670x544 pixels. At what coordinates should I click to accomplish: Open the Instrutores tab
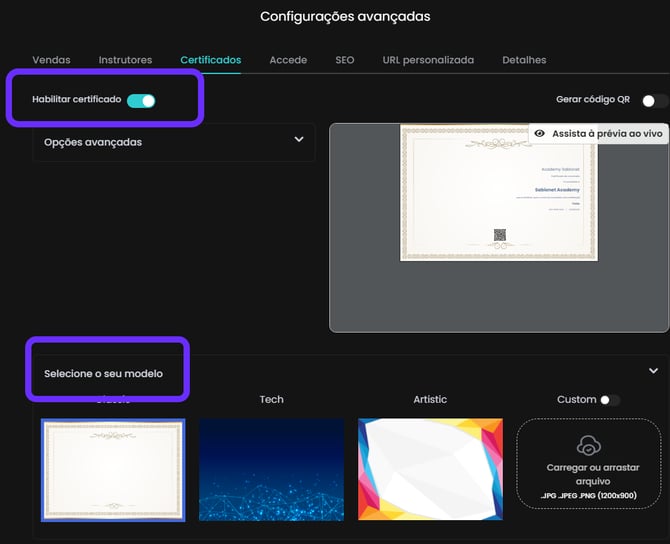click(125, 60)
